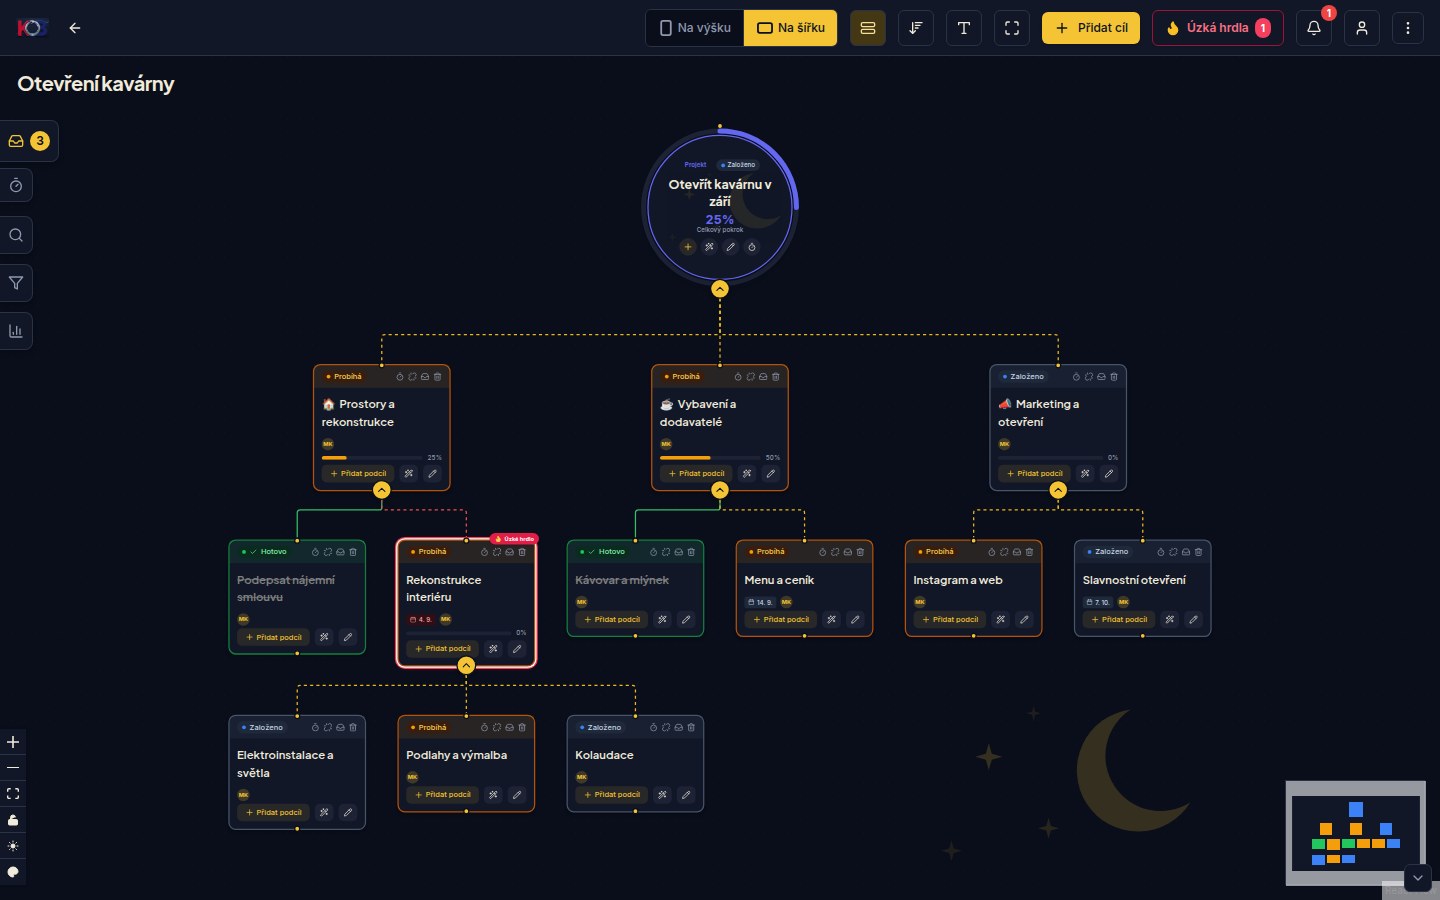The width and height of the screenshot is (1440, 900).
Task: Open the timer icon in left sidebar
Action: (x=16, y=186)
